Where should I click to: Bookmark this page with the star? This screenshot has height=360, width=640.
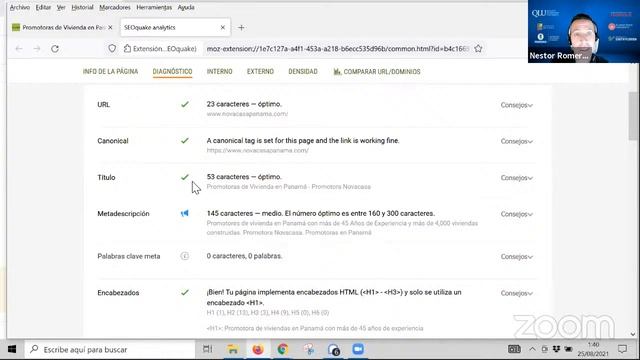pyautogui.click(x=478, y=49)
